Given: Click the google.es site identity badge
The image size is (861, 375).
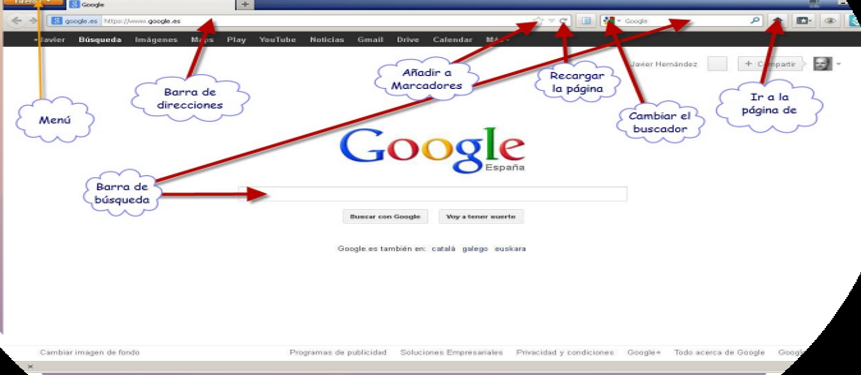Looking at the screenshot, I should click(73, 21).
